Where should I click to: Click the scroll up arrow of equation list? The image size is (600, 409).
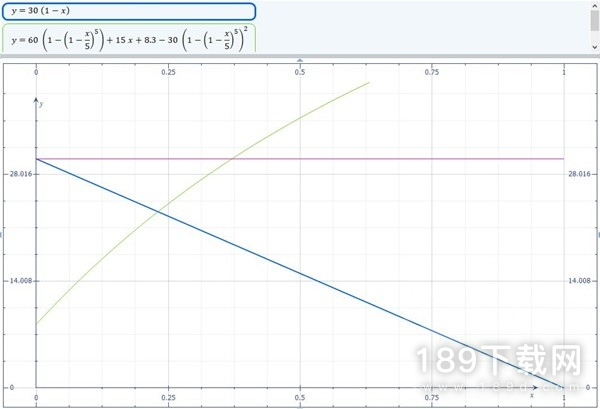pos(594,4)
